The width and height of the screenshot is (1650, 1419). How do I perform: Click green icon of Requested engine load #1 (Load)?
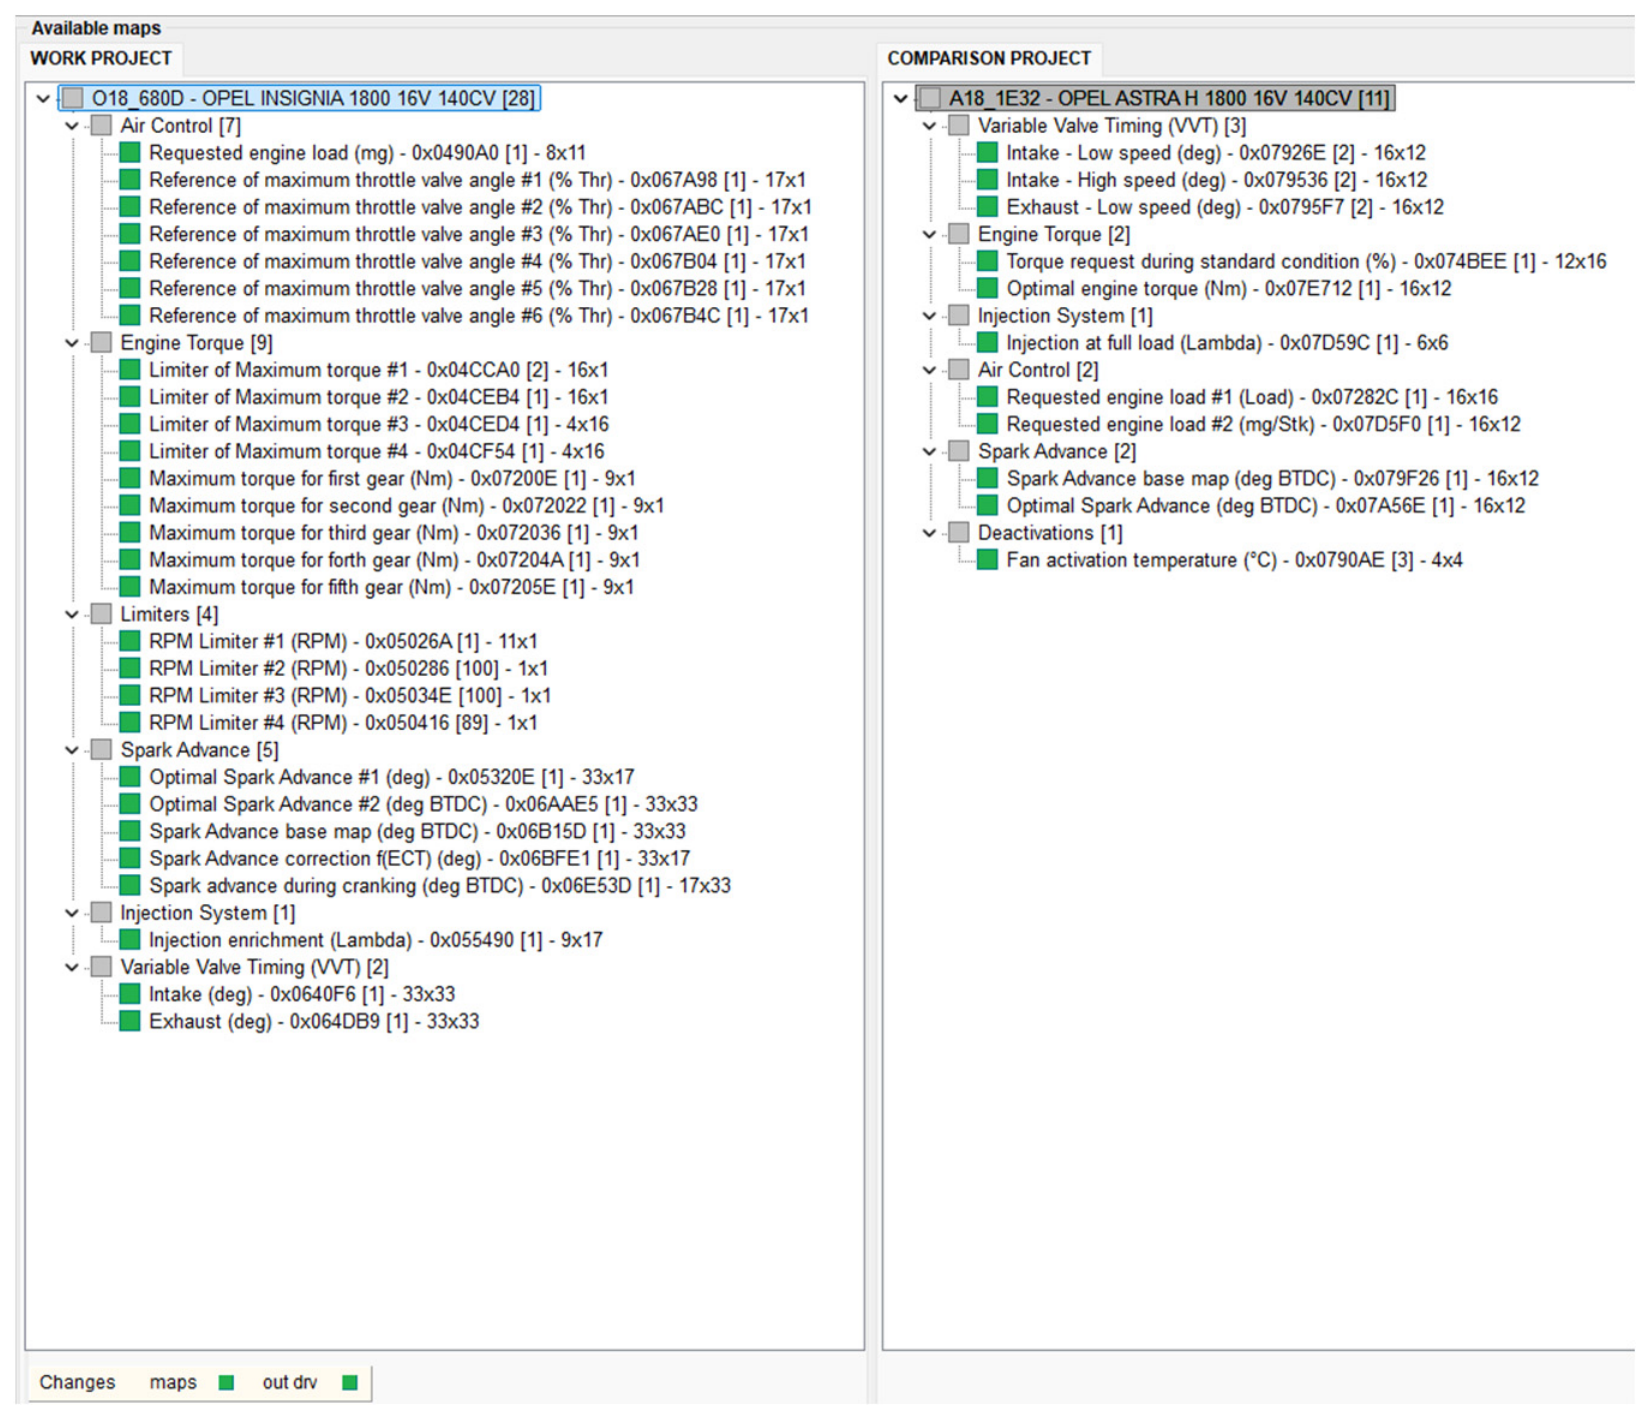coord(987,397)
